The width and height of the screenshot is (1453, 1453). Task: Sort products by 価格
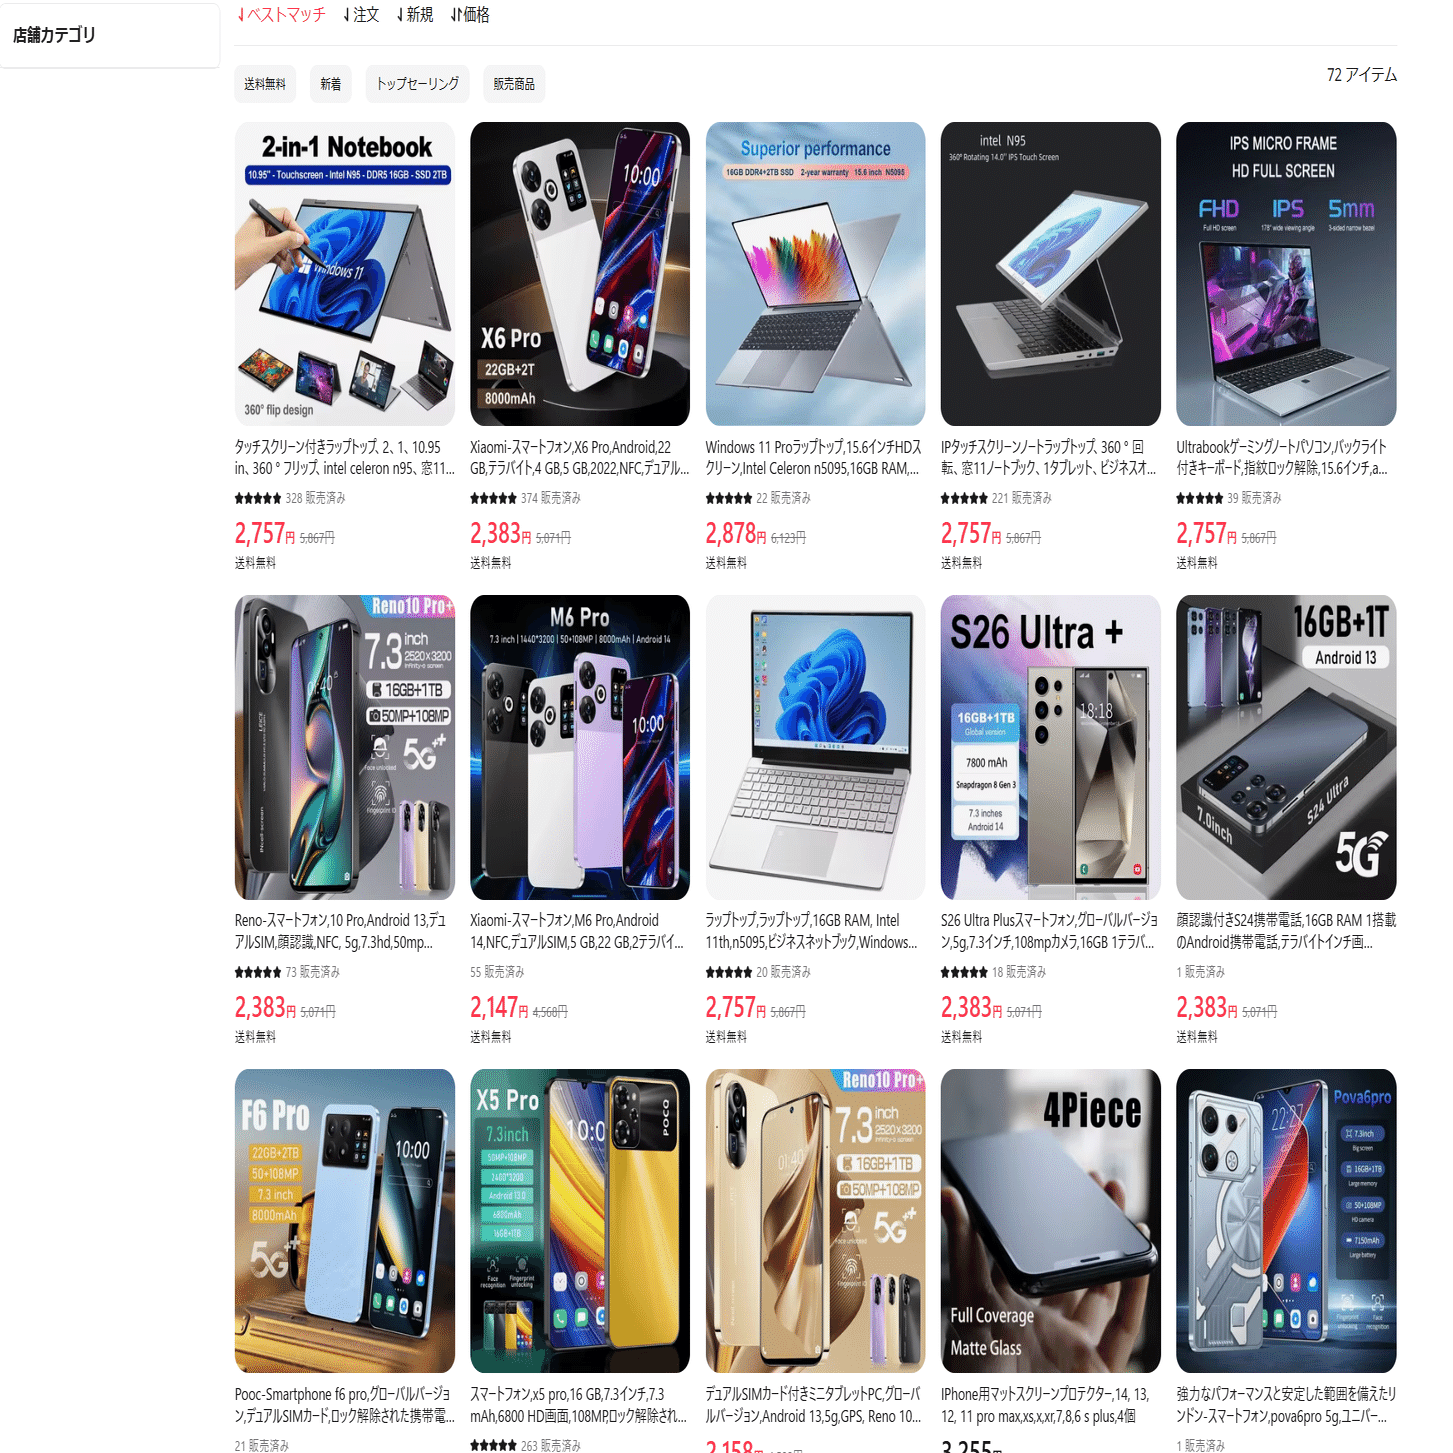470,15
